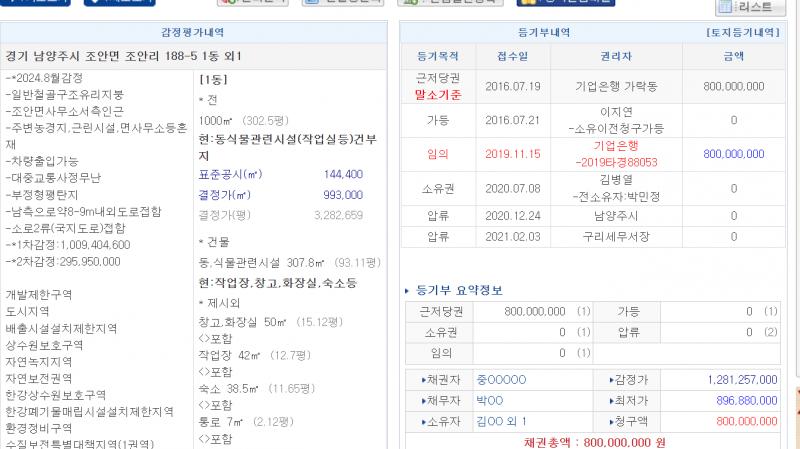Select 근저당권 summary amount 800,000,000
The width and height of the screenshot is (800, 449).
click(535, 312)
